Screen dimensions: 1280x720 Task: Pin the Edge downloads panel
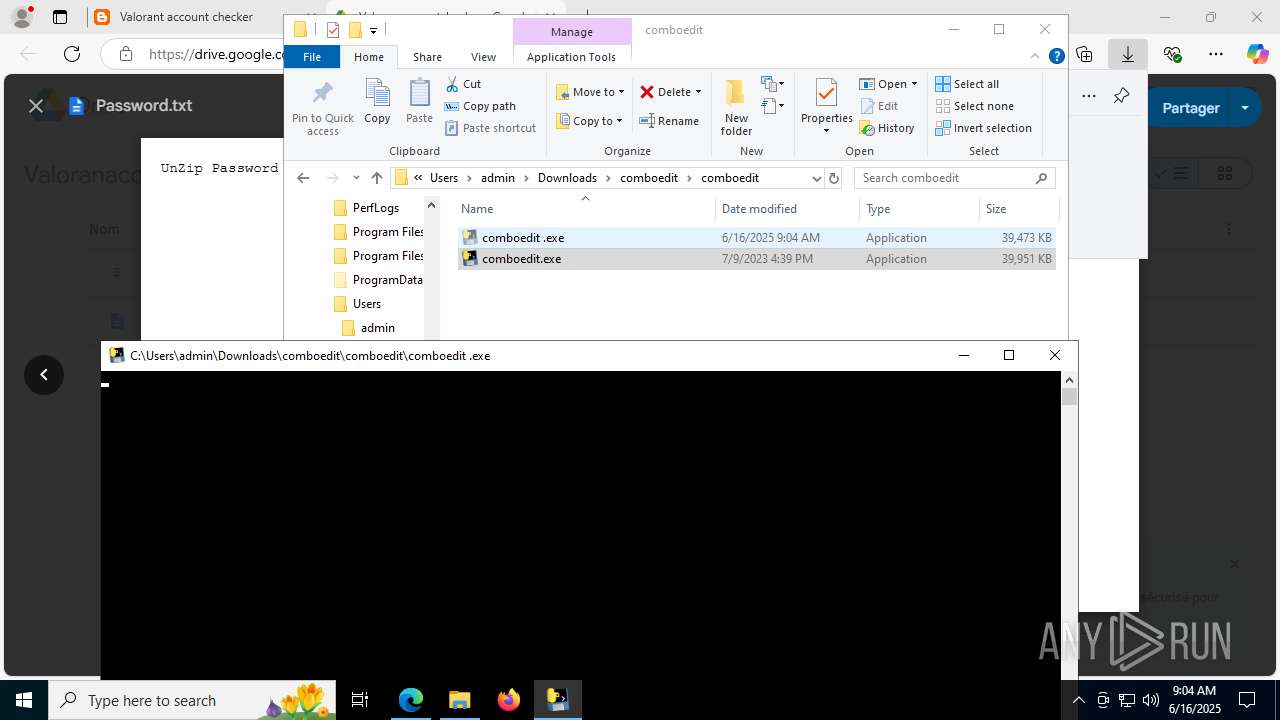[x=1121, y=96]
